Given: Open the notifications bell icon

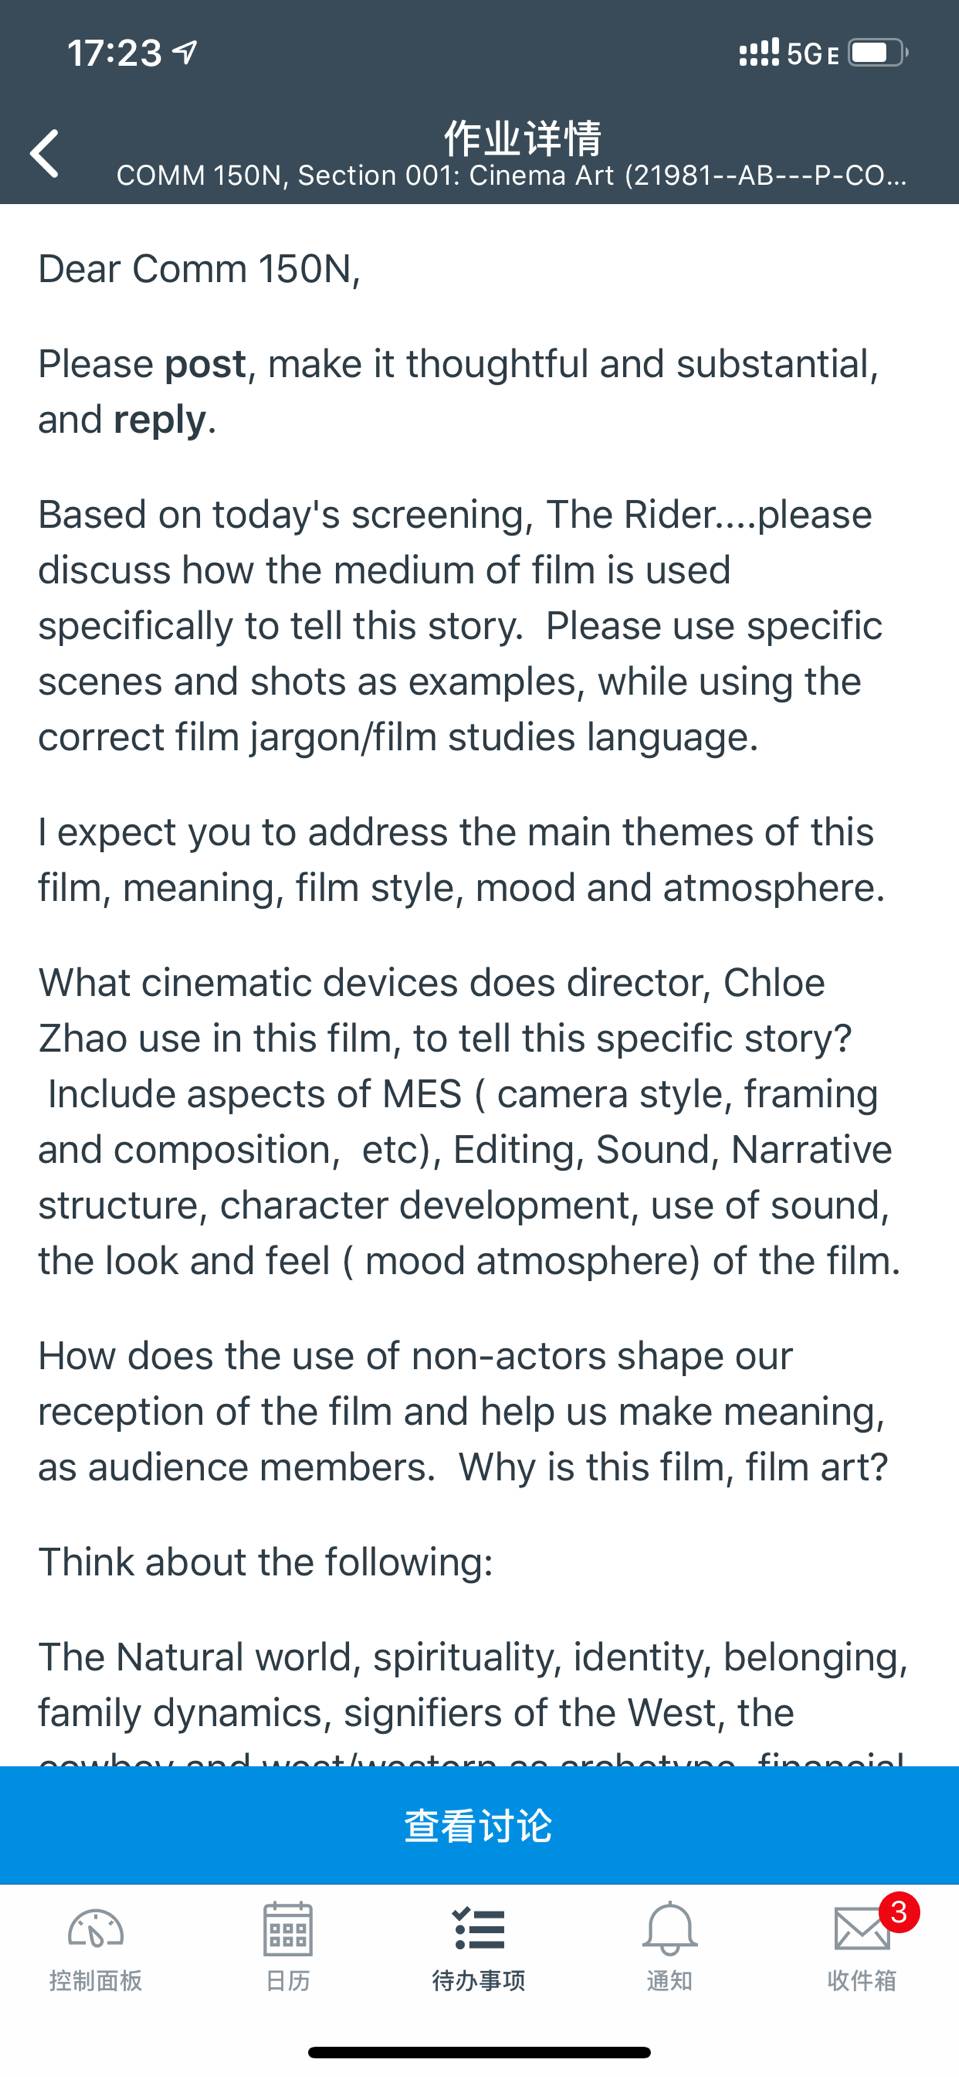Looking at the screenshot, I should 669,1928.
